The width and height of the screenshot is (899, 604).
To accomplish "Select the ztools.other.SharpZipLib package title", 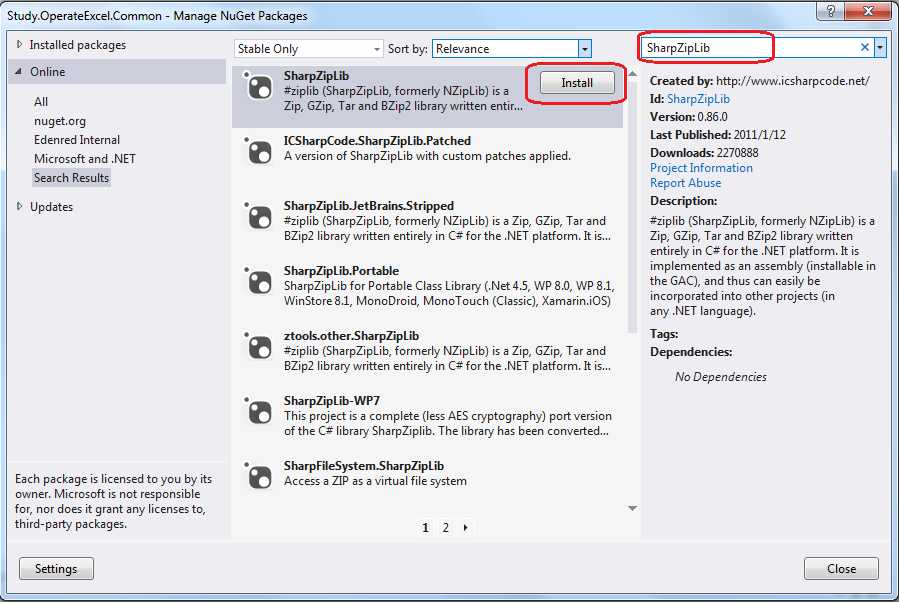I will coord(351,336).
